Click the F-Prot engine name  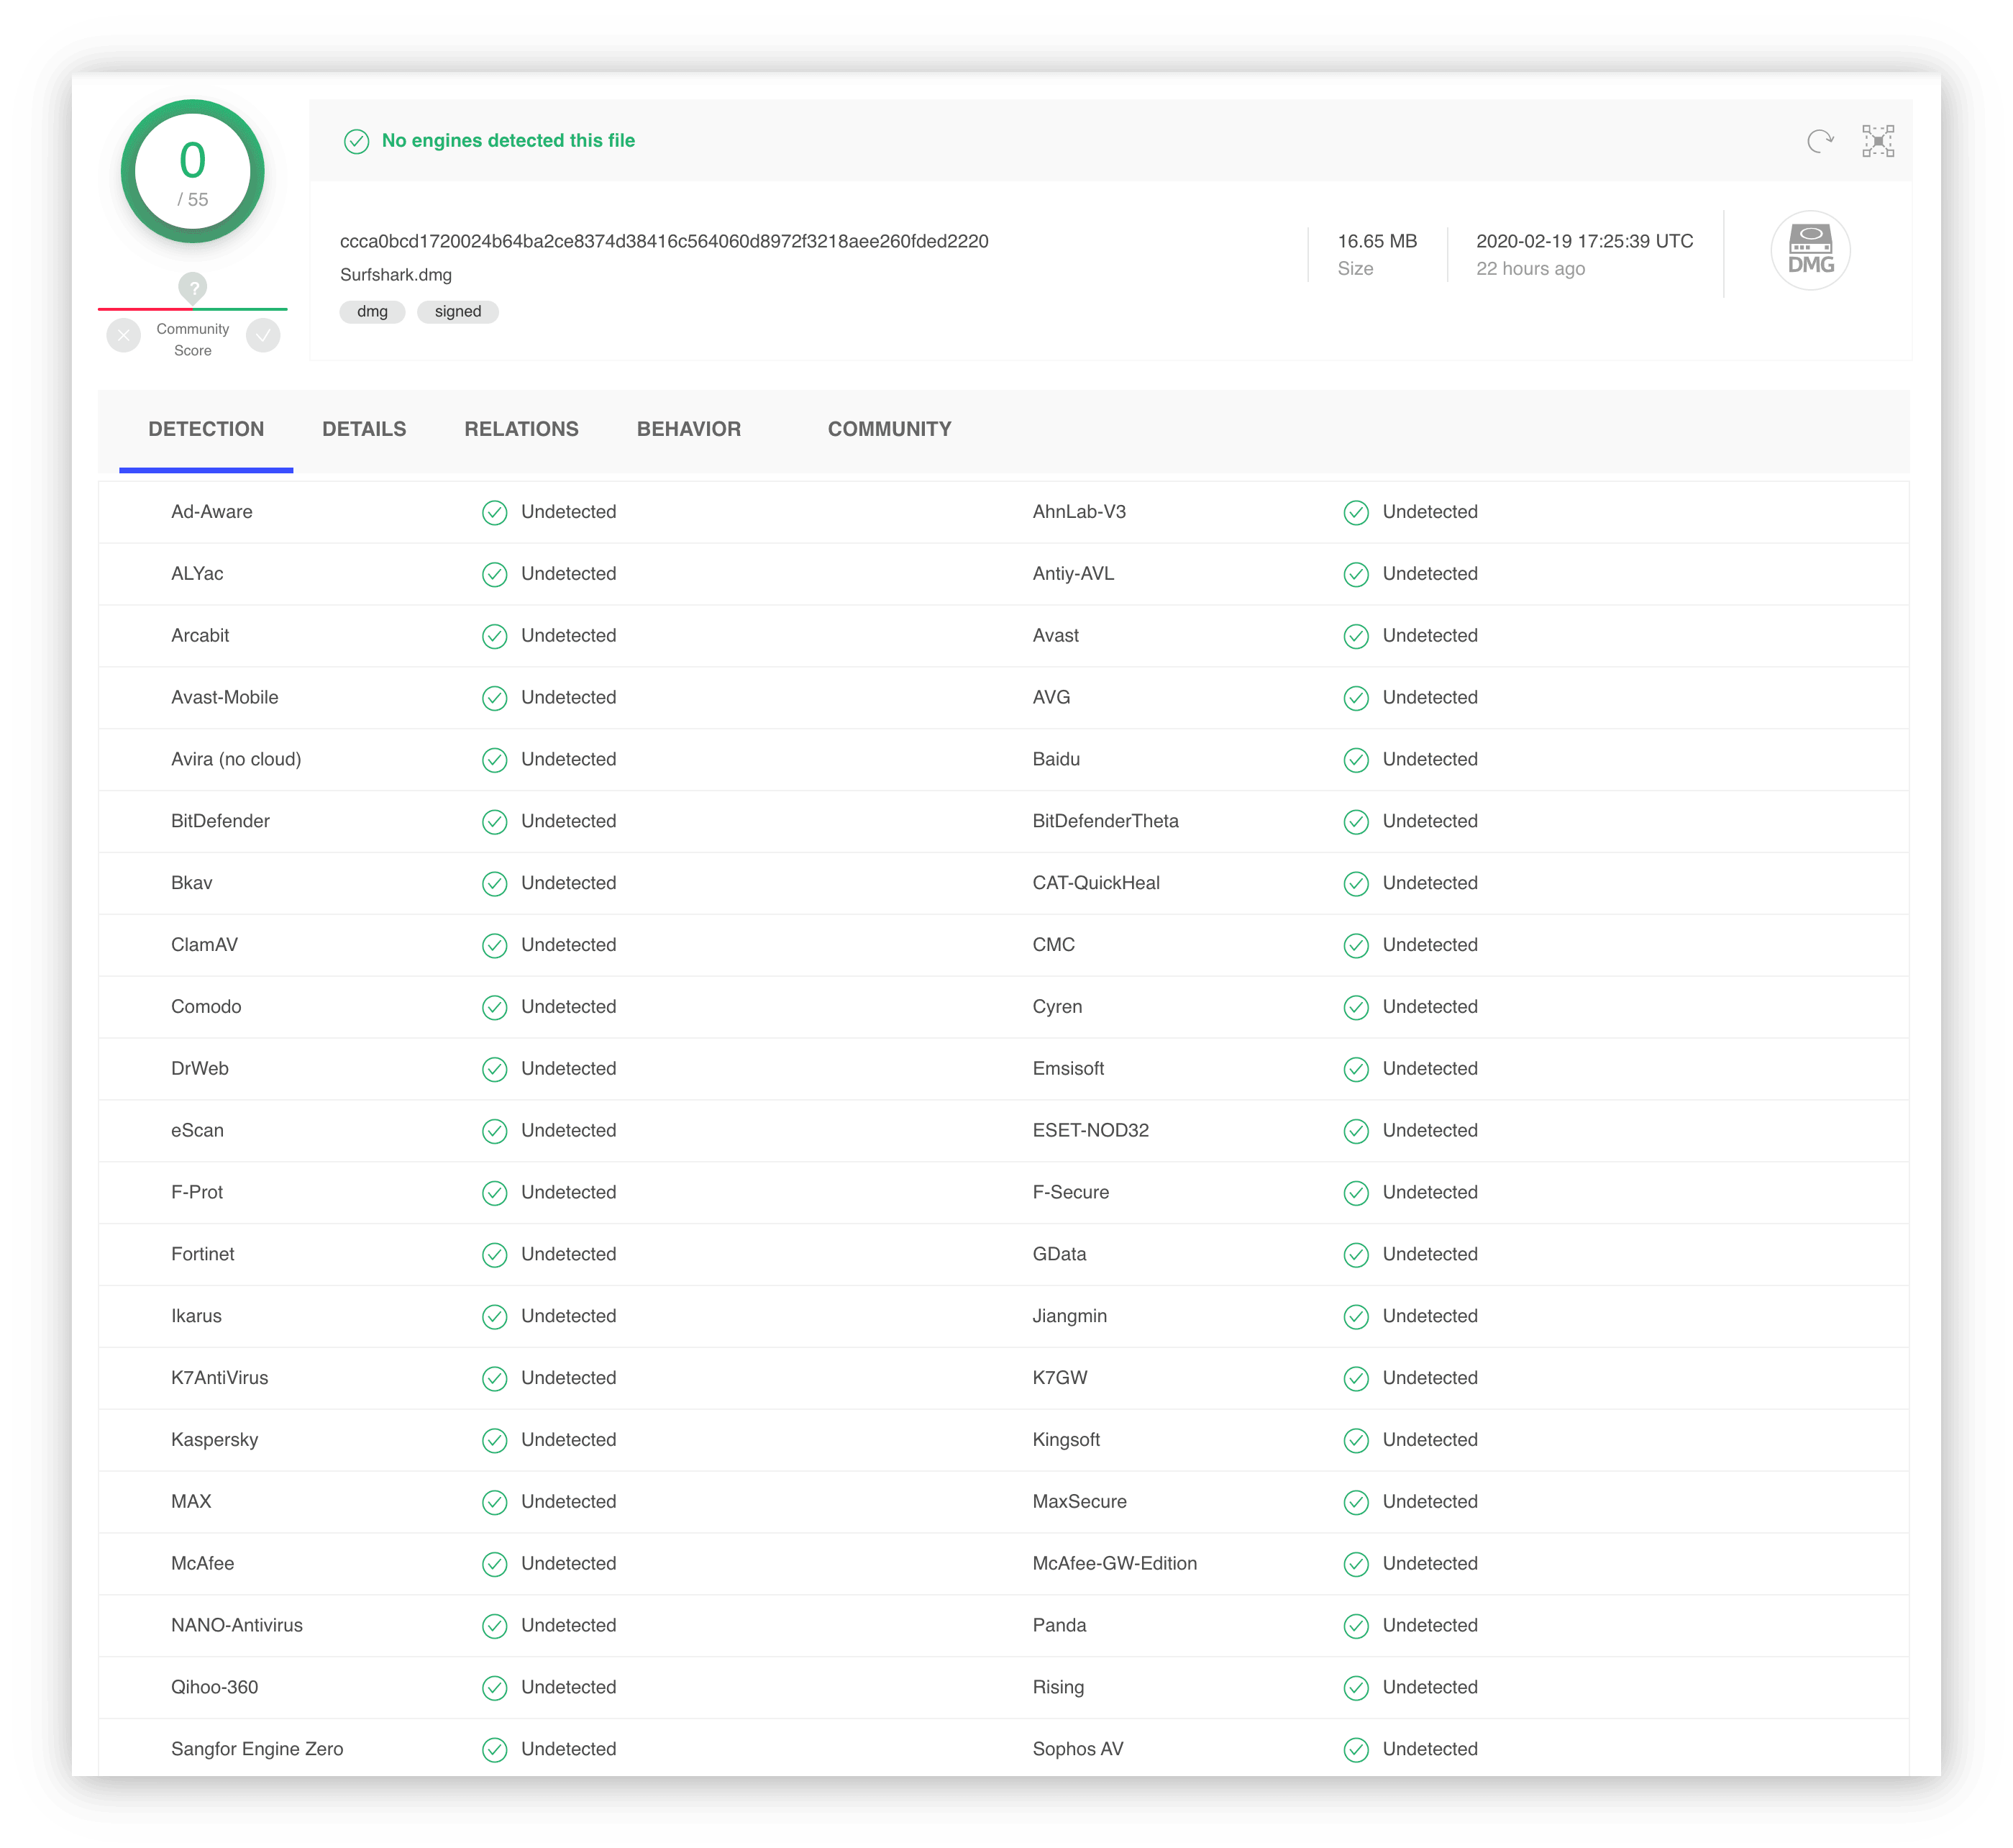[197, 1193]
